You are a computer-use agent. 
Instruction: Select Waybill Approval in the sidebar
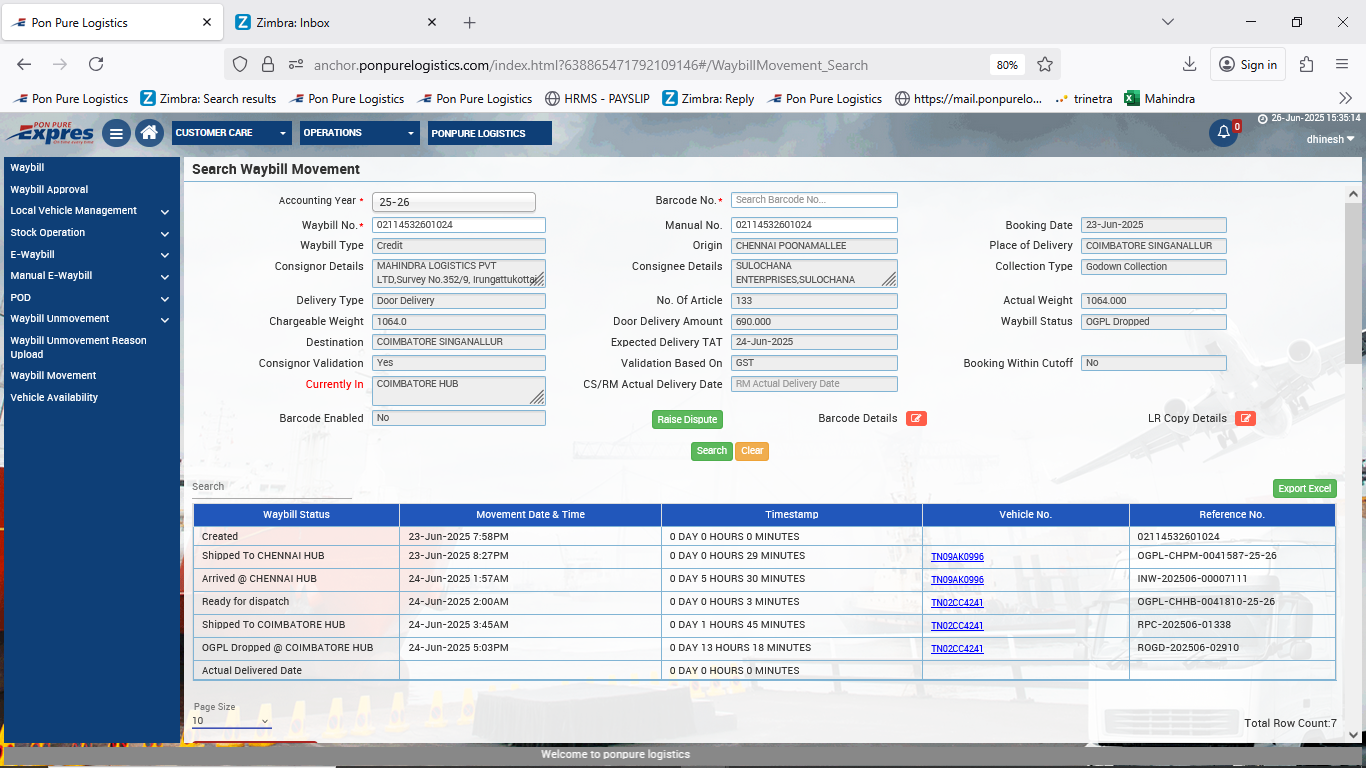[49, 189]
